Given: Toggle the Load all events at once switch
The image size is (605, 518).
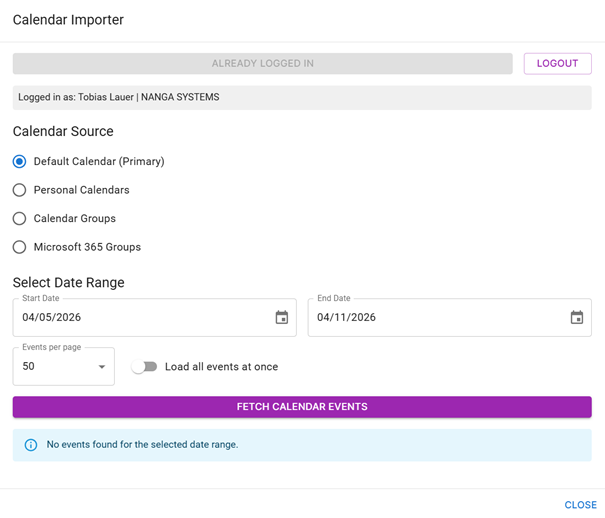Looking at the screenshot, I should [144, 366].
